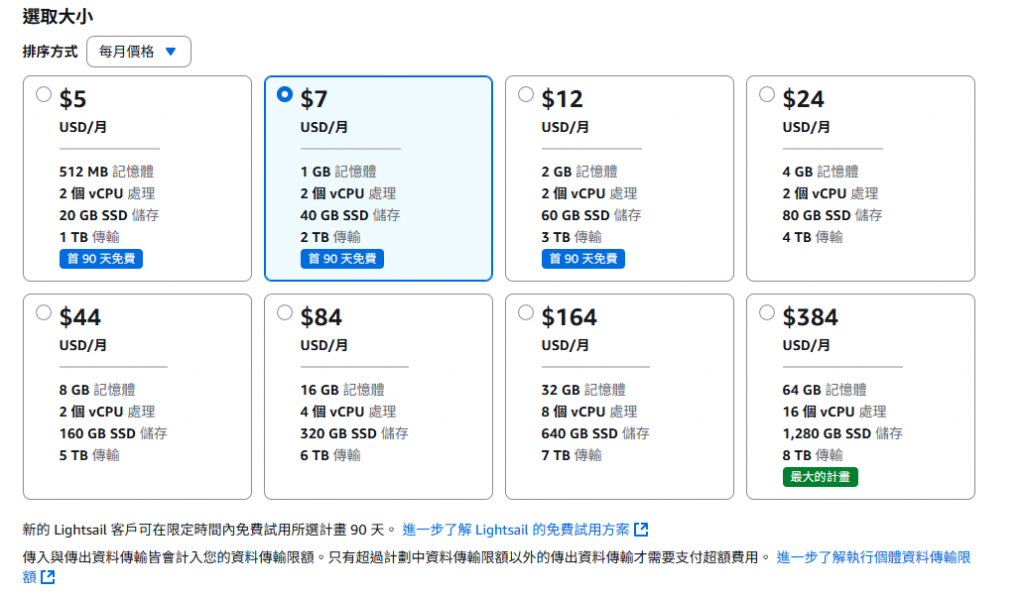1024x598 pixels.
Task: Select the $24 USD/month plan radio button
Action: [767, 95]
